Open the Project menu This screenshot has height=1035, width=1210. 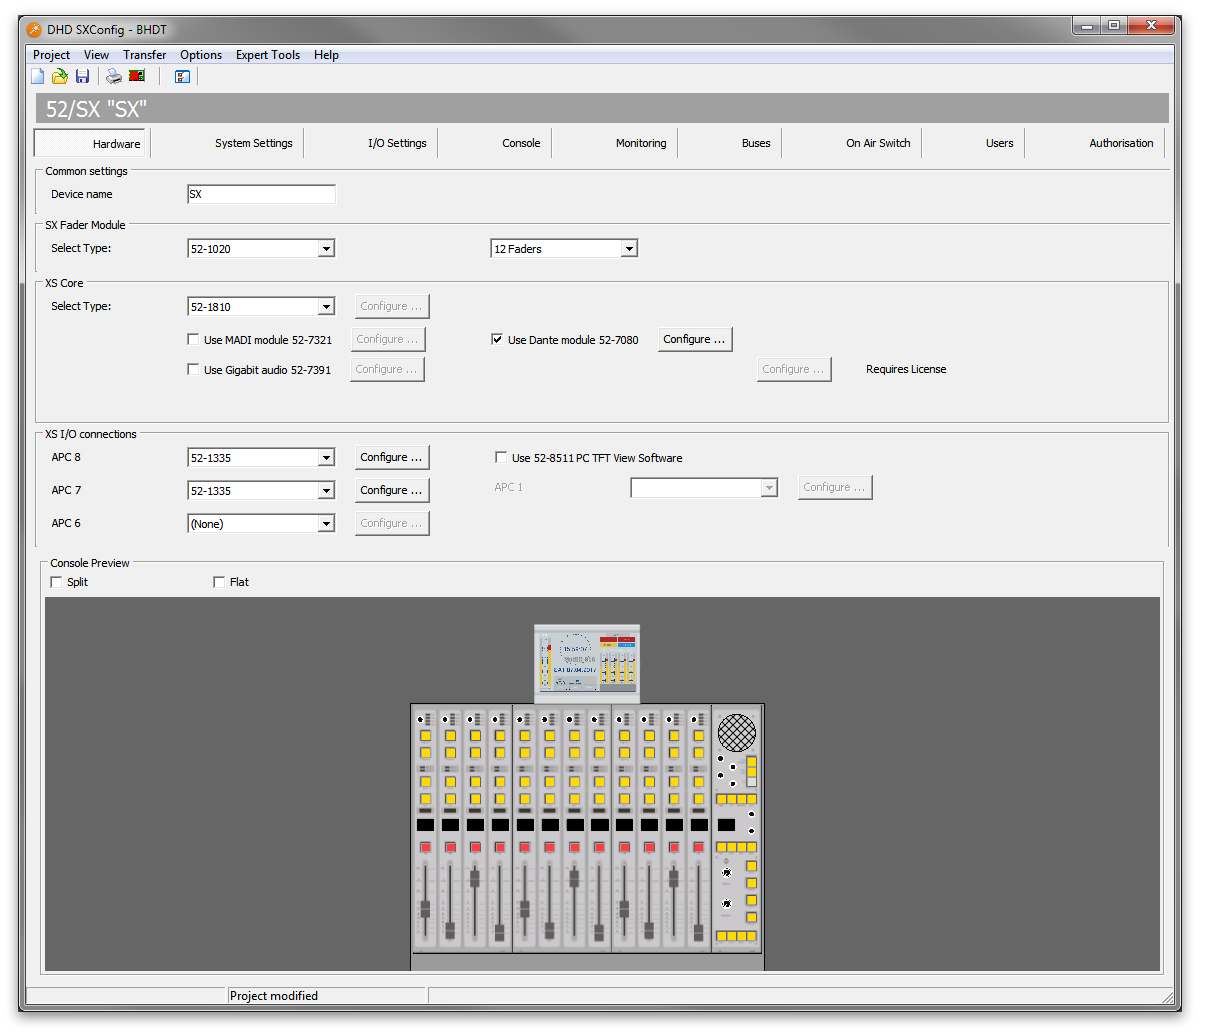(51, 55)
